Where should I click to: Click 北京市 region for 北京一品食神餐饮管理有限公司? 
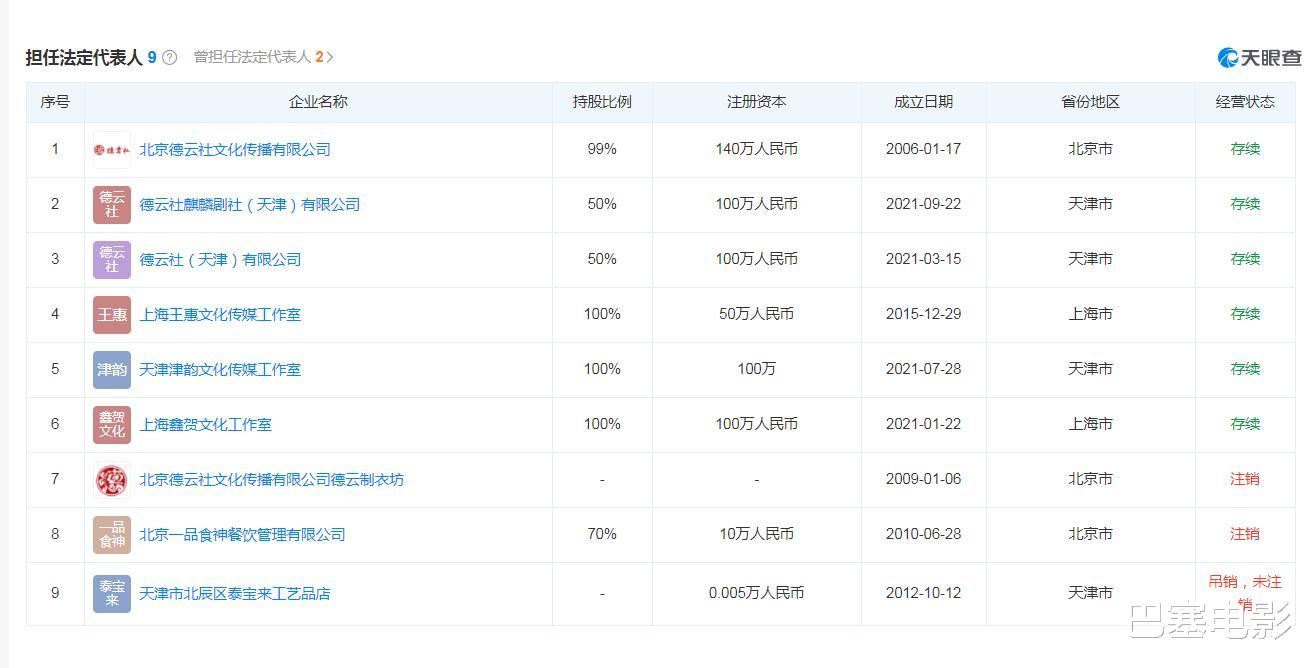[x=1091, y=534]
